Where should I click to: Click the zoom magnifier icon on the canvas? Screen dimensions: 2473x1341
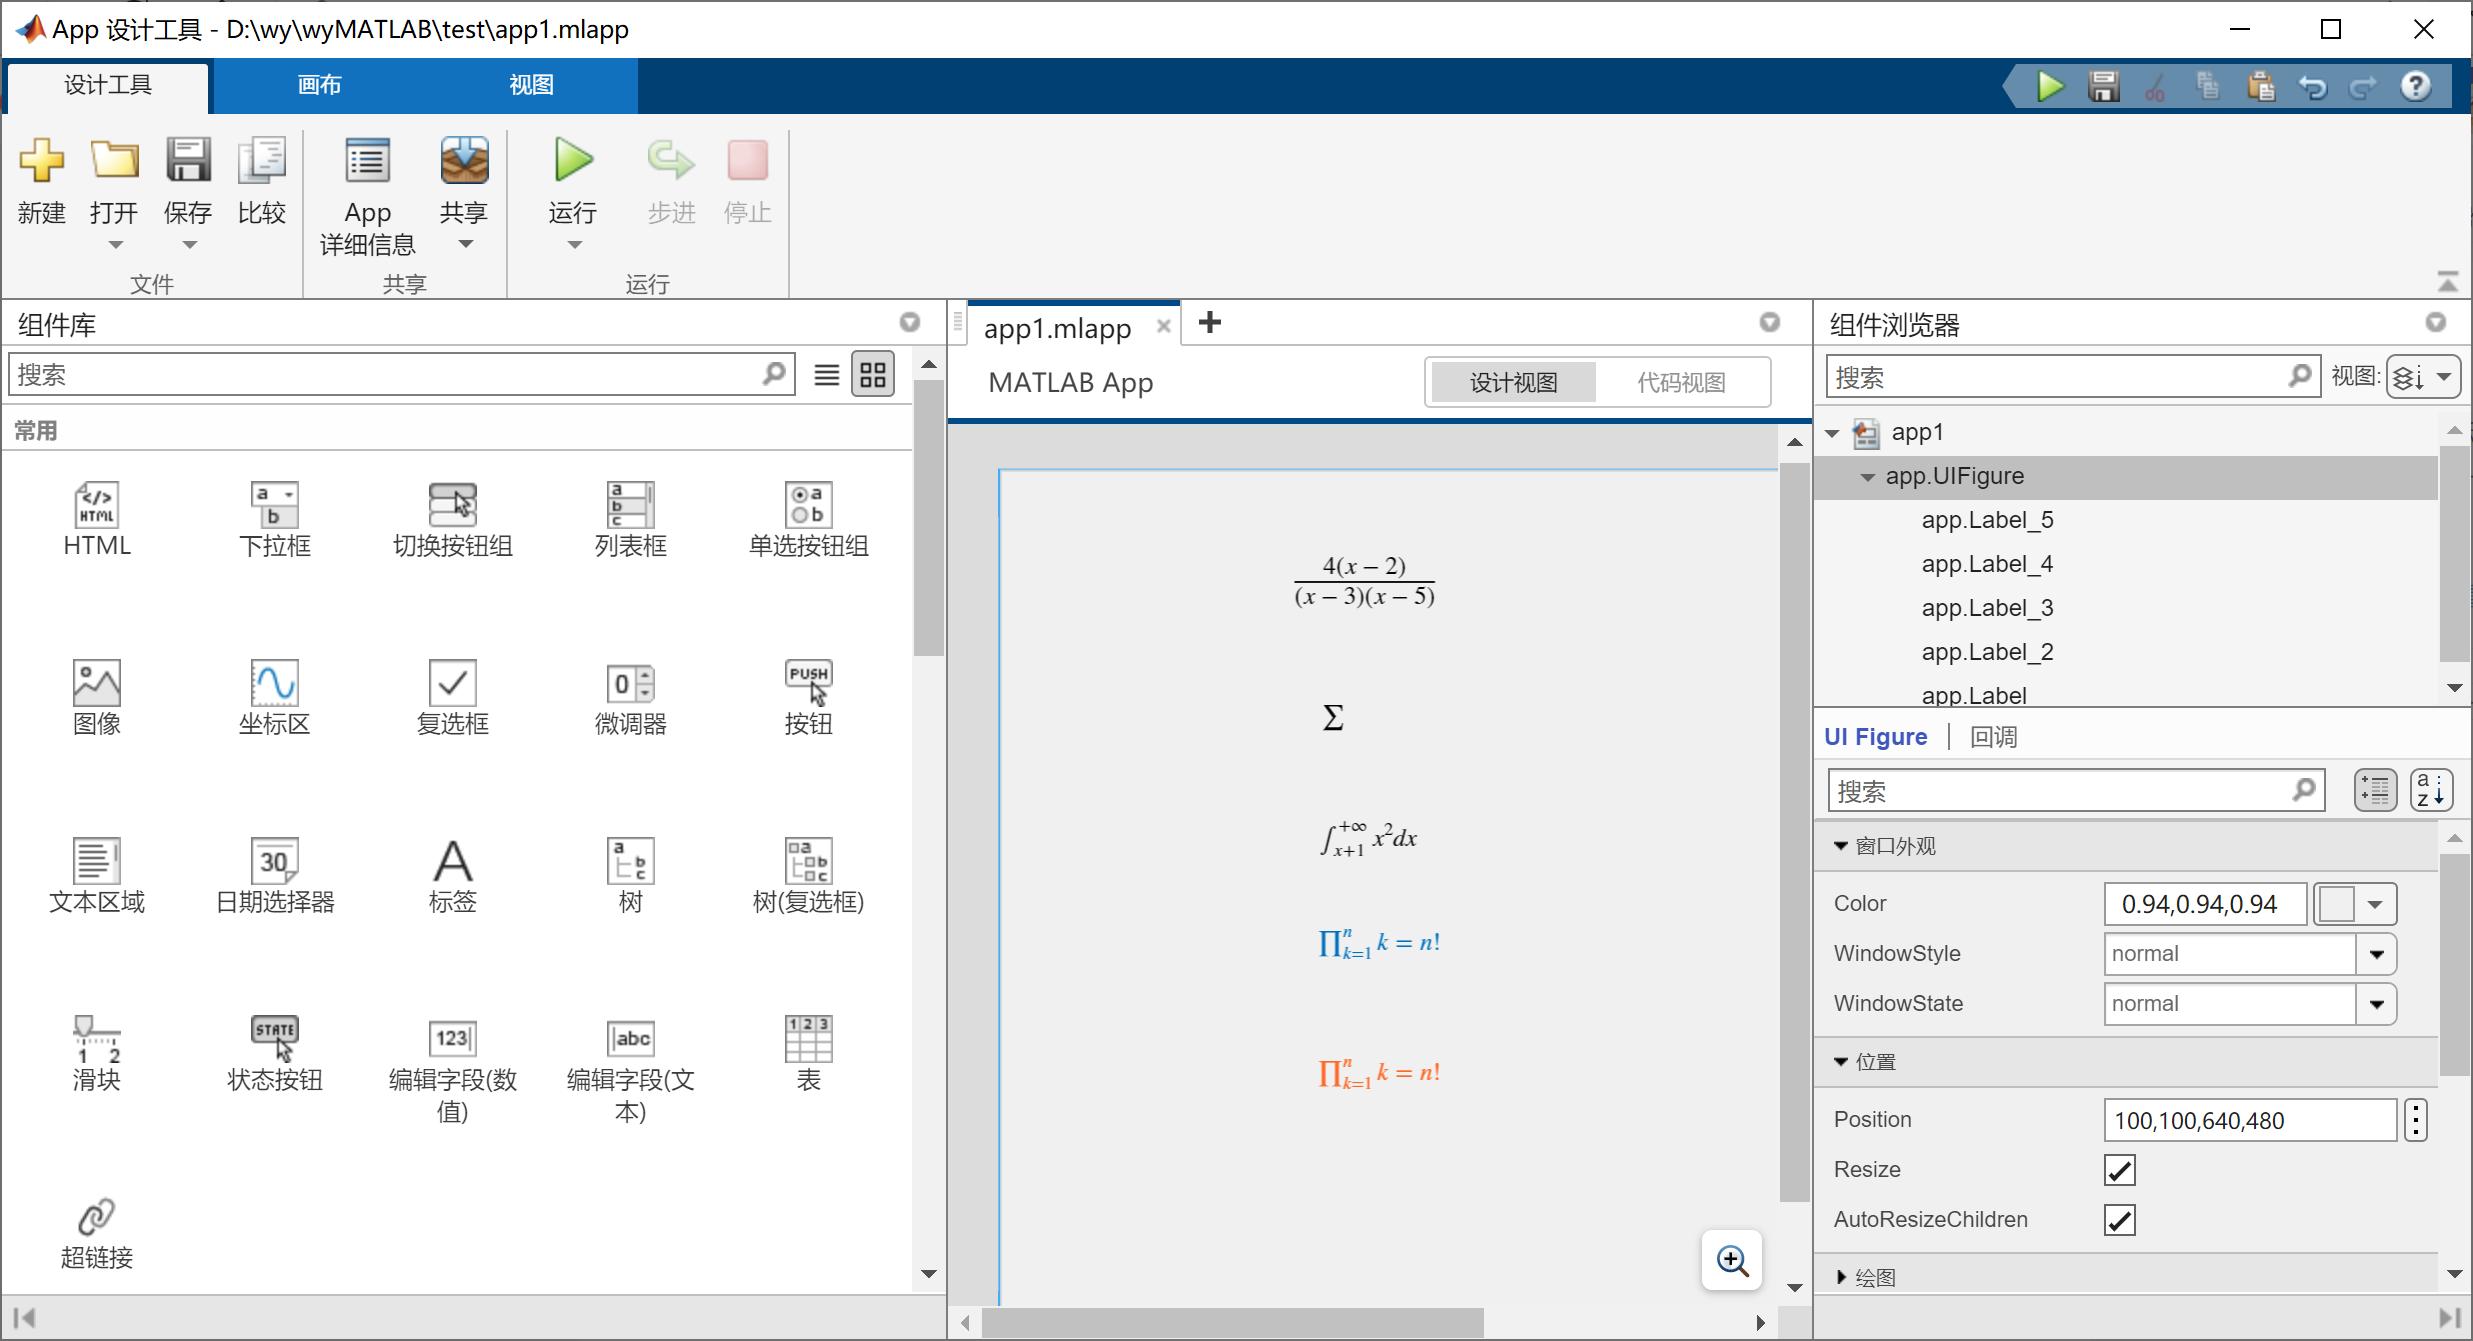(x=1732, y=1260)
